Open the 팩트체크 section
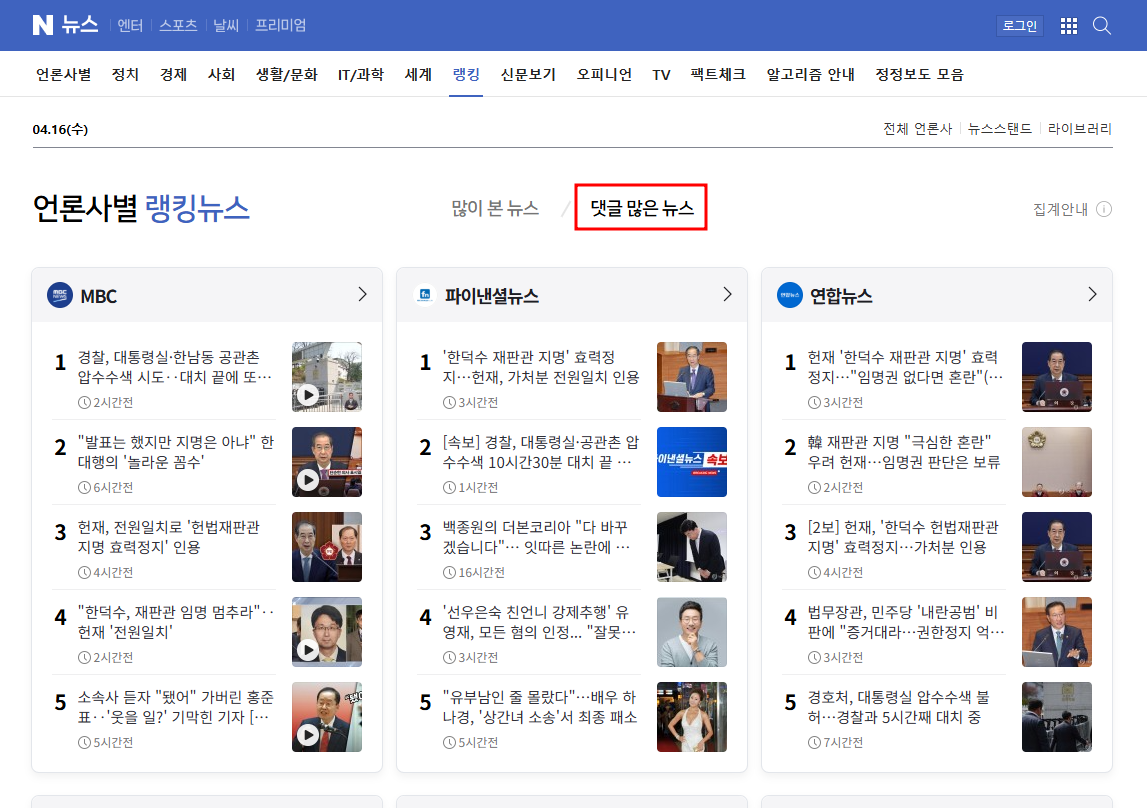 click(717, 73)
